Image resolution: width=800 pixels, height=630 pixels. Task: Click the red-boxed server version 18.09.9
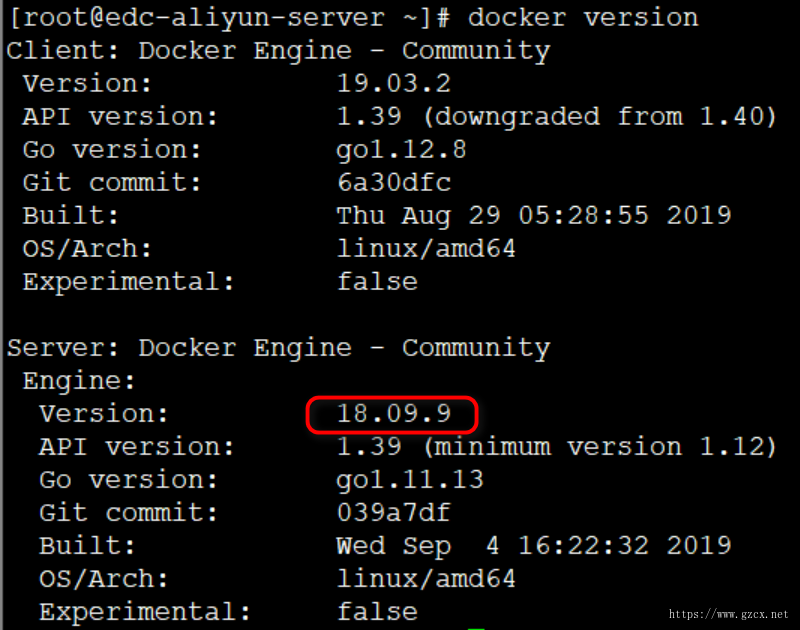(x=393, y=414)
